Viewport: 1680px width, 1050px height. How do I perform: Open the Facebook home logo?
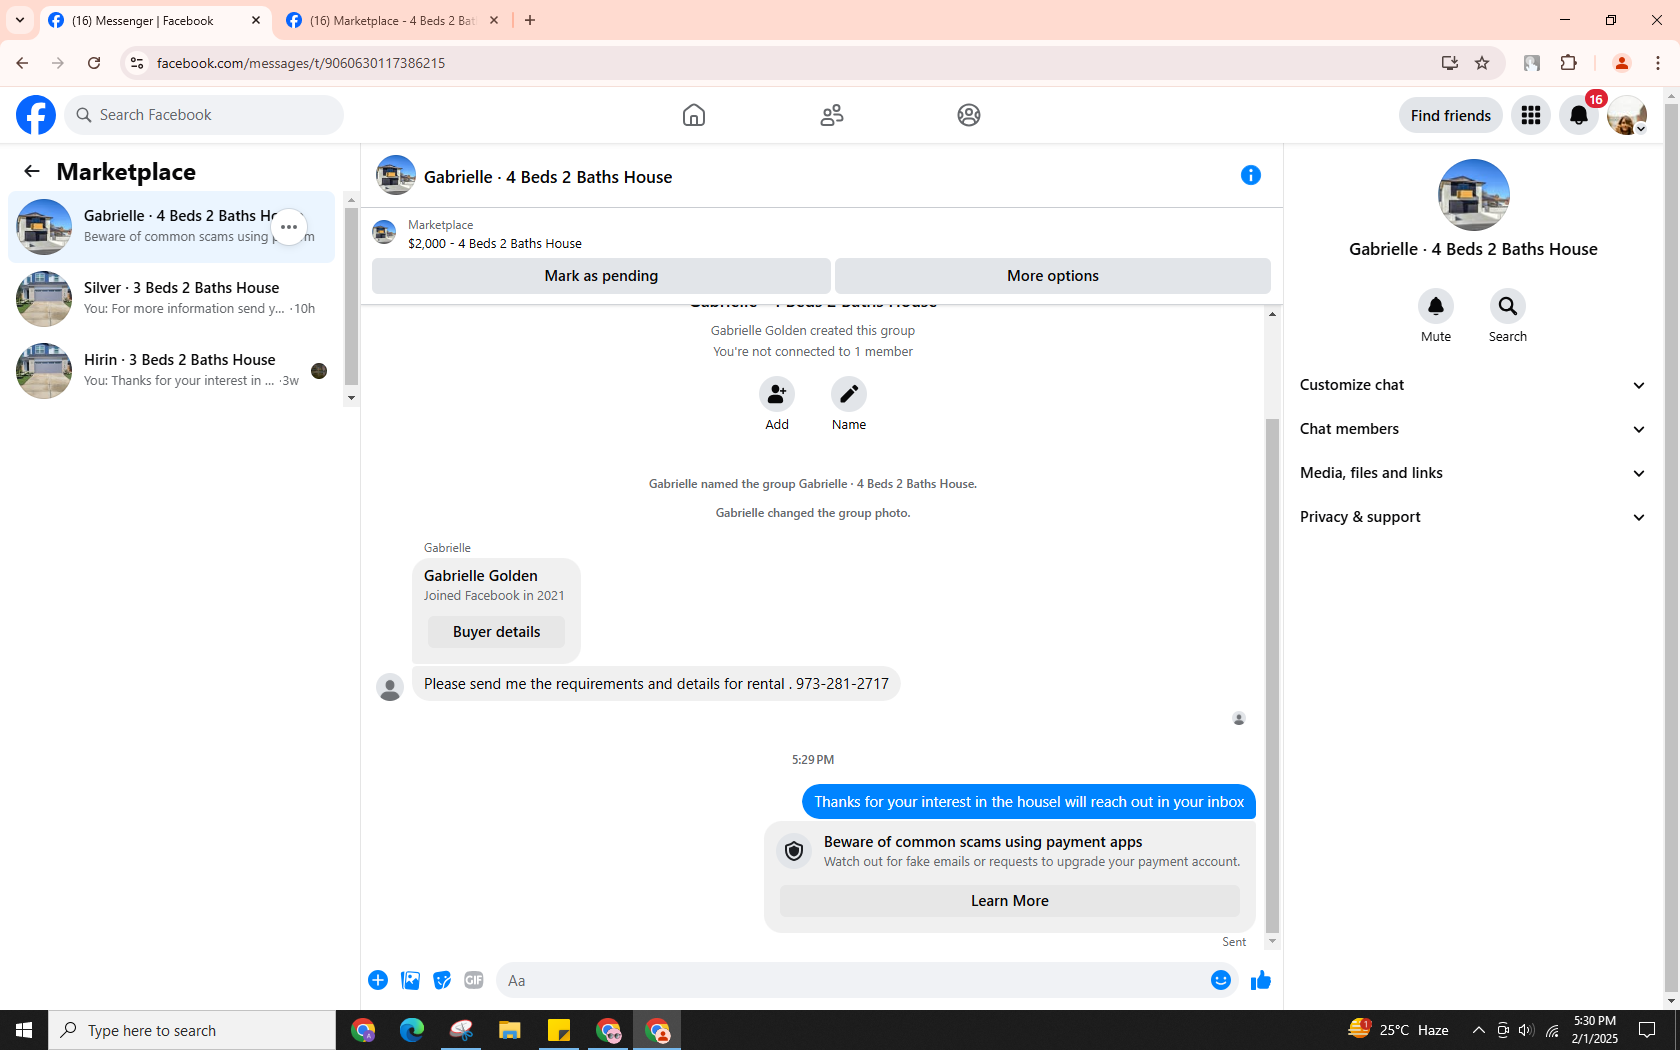coord(36,115)
